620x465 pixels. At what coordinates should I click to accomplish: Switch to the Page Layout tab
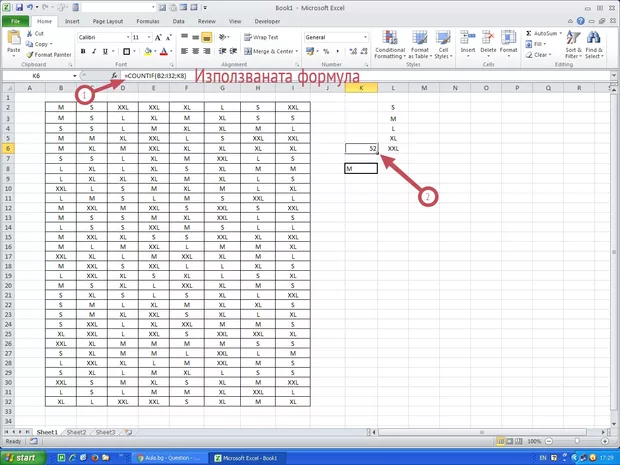108,21
